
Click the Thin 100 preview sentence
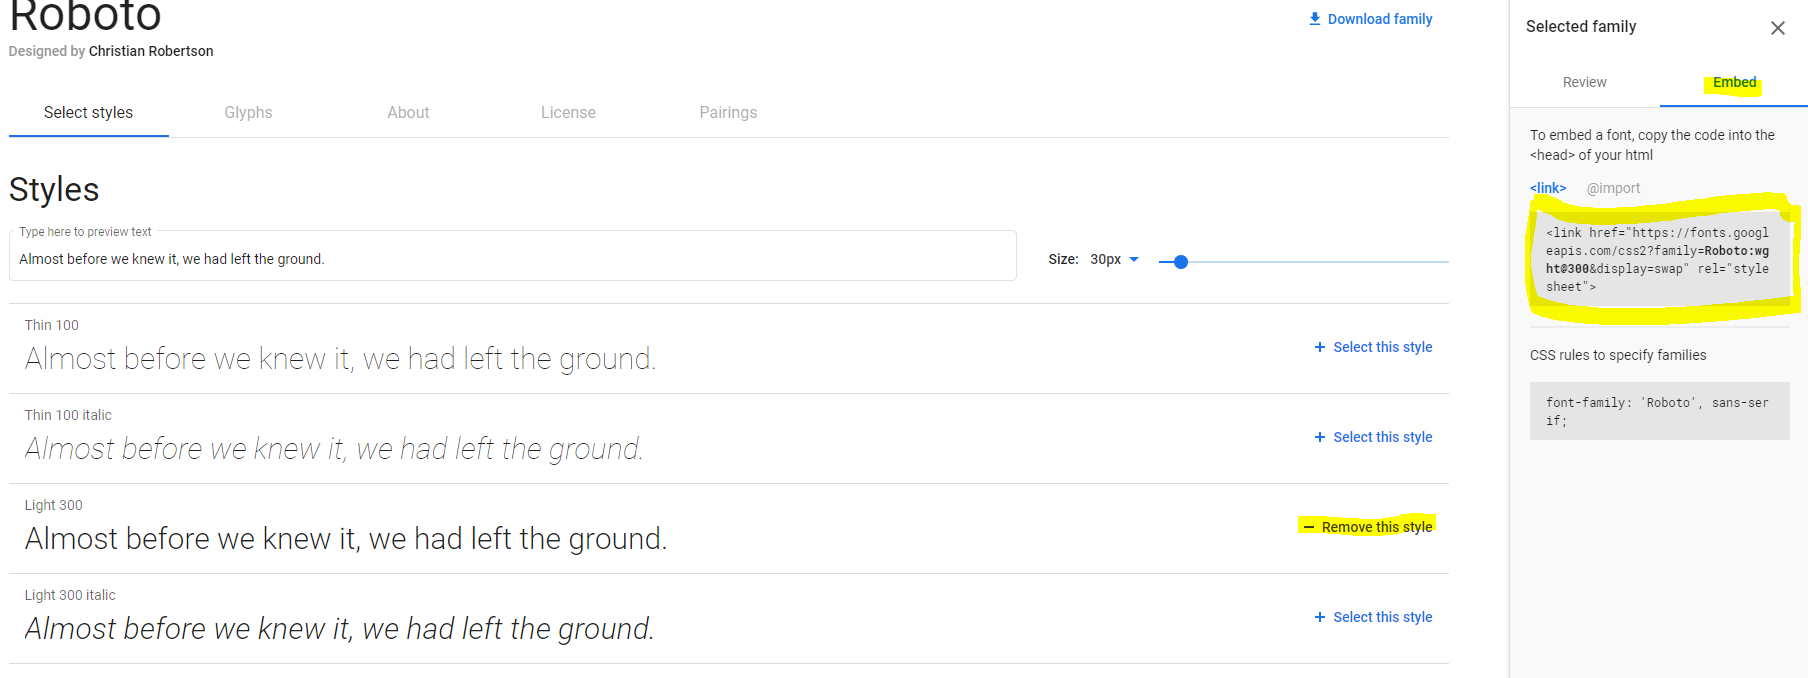[341, 359]
